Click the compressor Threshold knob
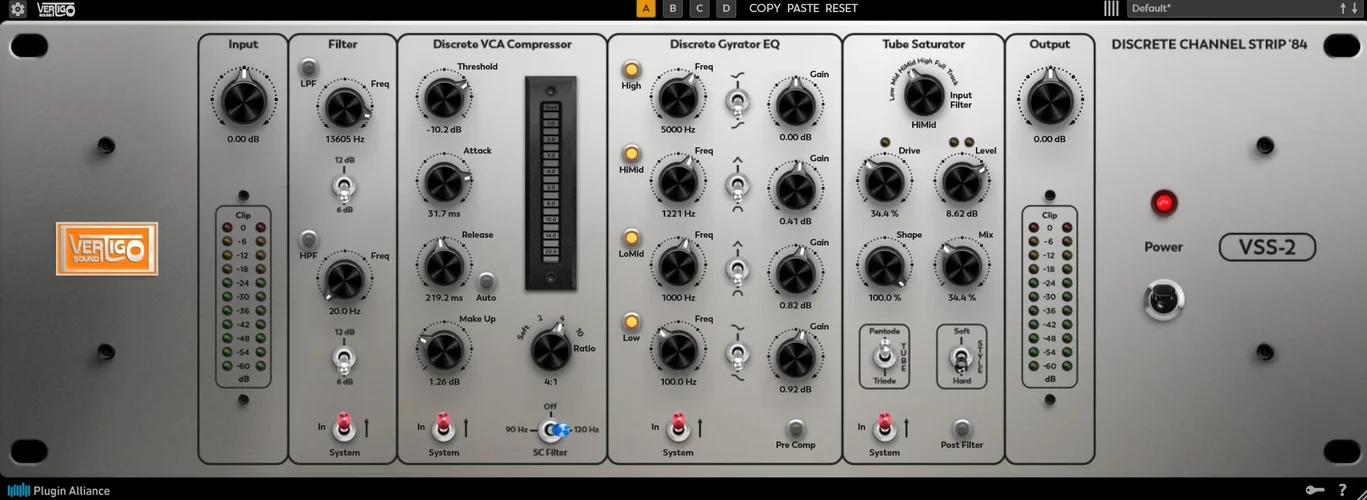This screenshot has height=500, width=1367. point(443,97)
